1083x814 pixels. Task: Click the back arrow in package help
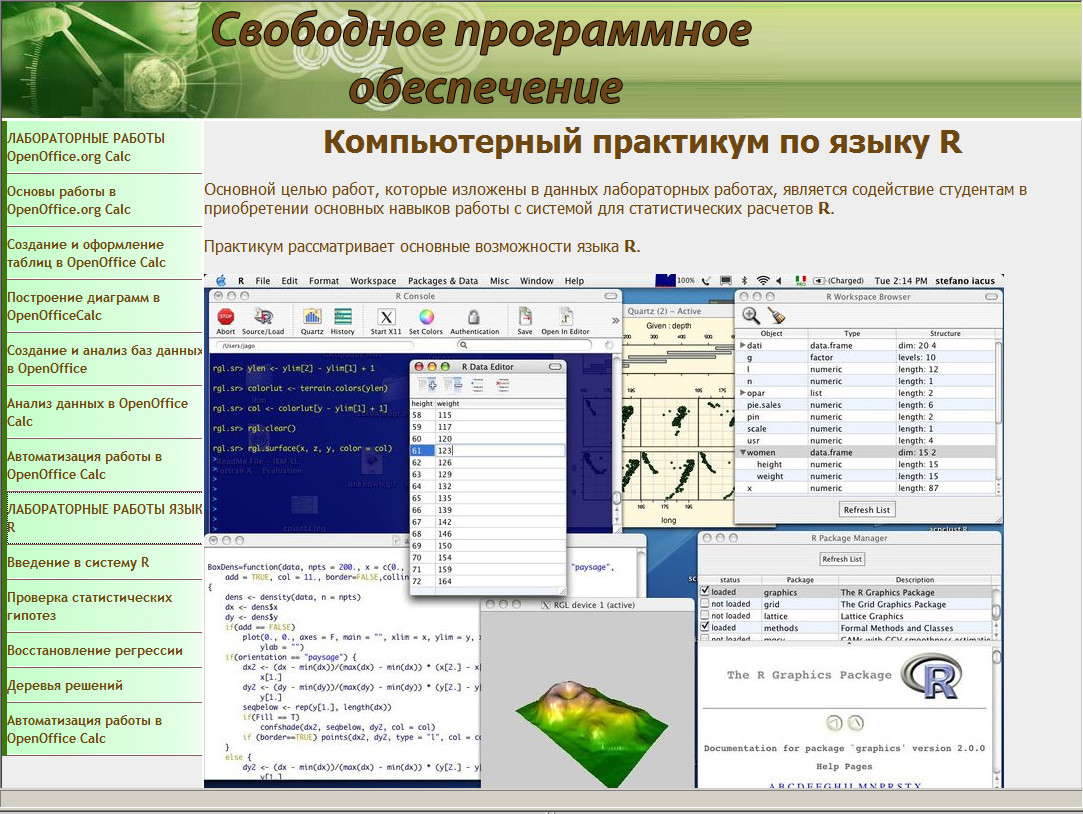click(x=834, y=723)
